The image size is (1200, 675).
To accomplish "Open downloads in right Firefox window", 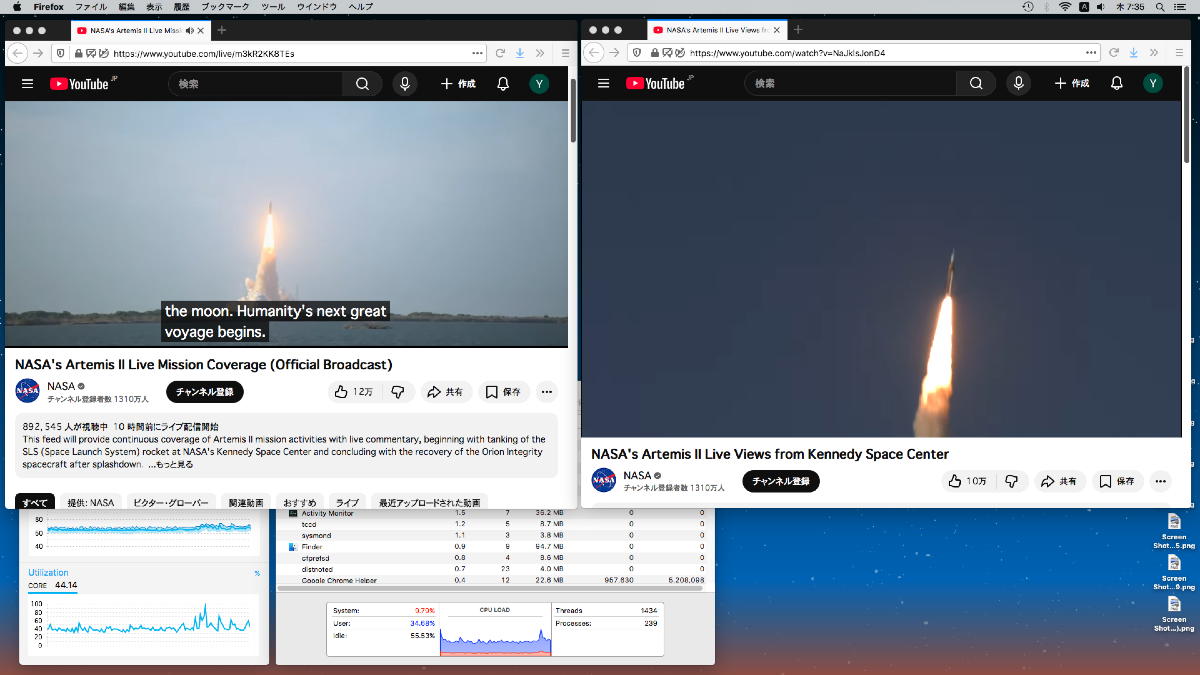I will (1134, 53).
